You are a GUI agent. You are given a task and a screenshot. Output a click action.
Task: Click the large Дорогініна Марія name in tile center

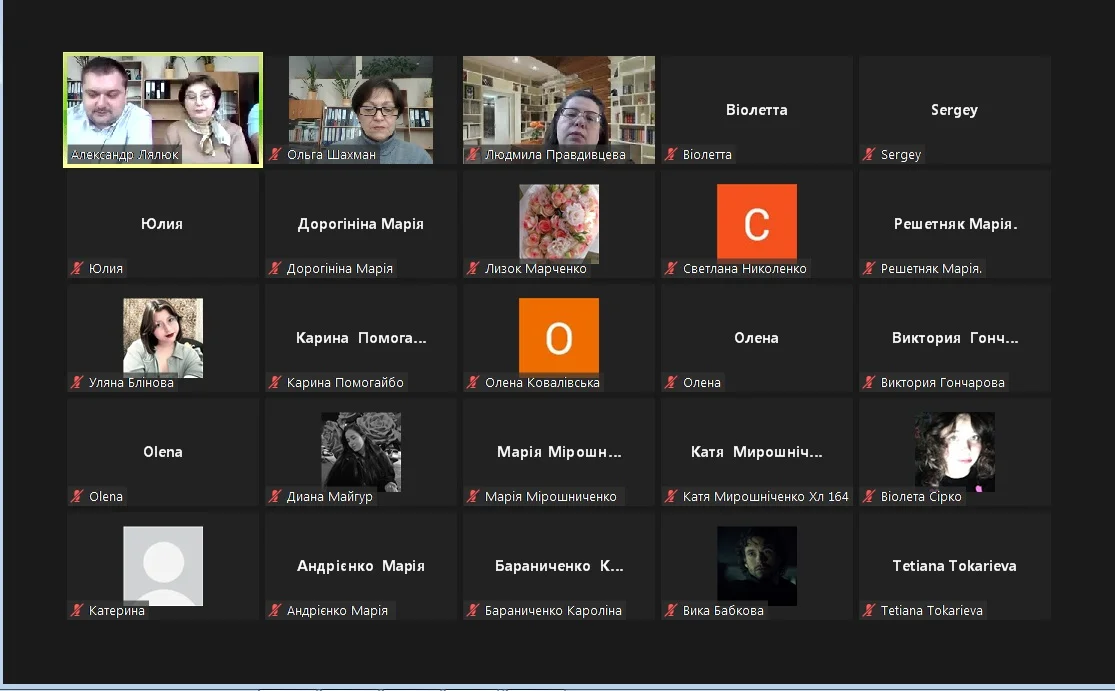click(x=361, y=224)
